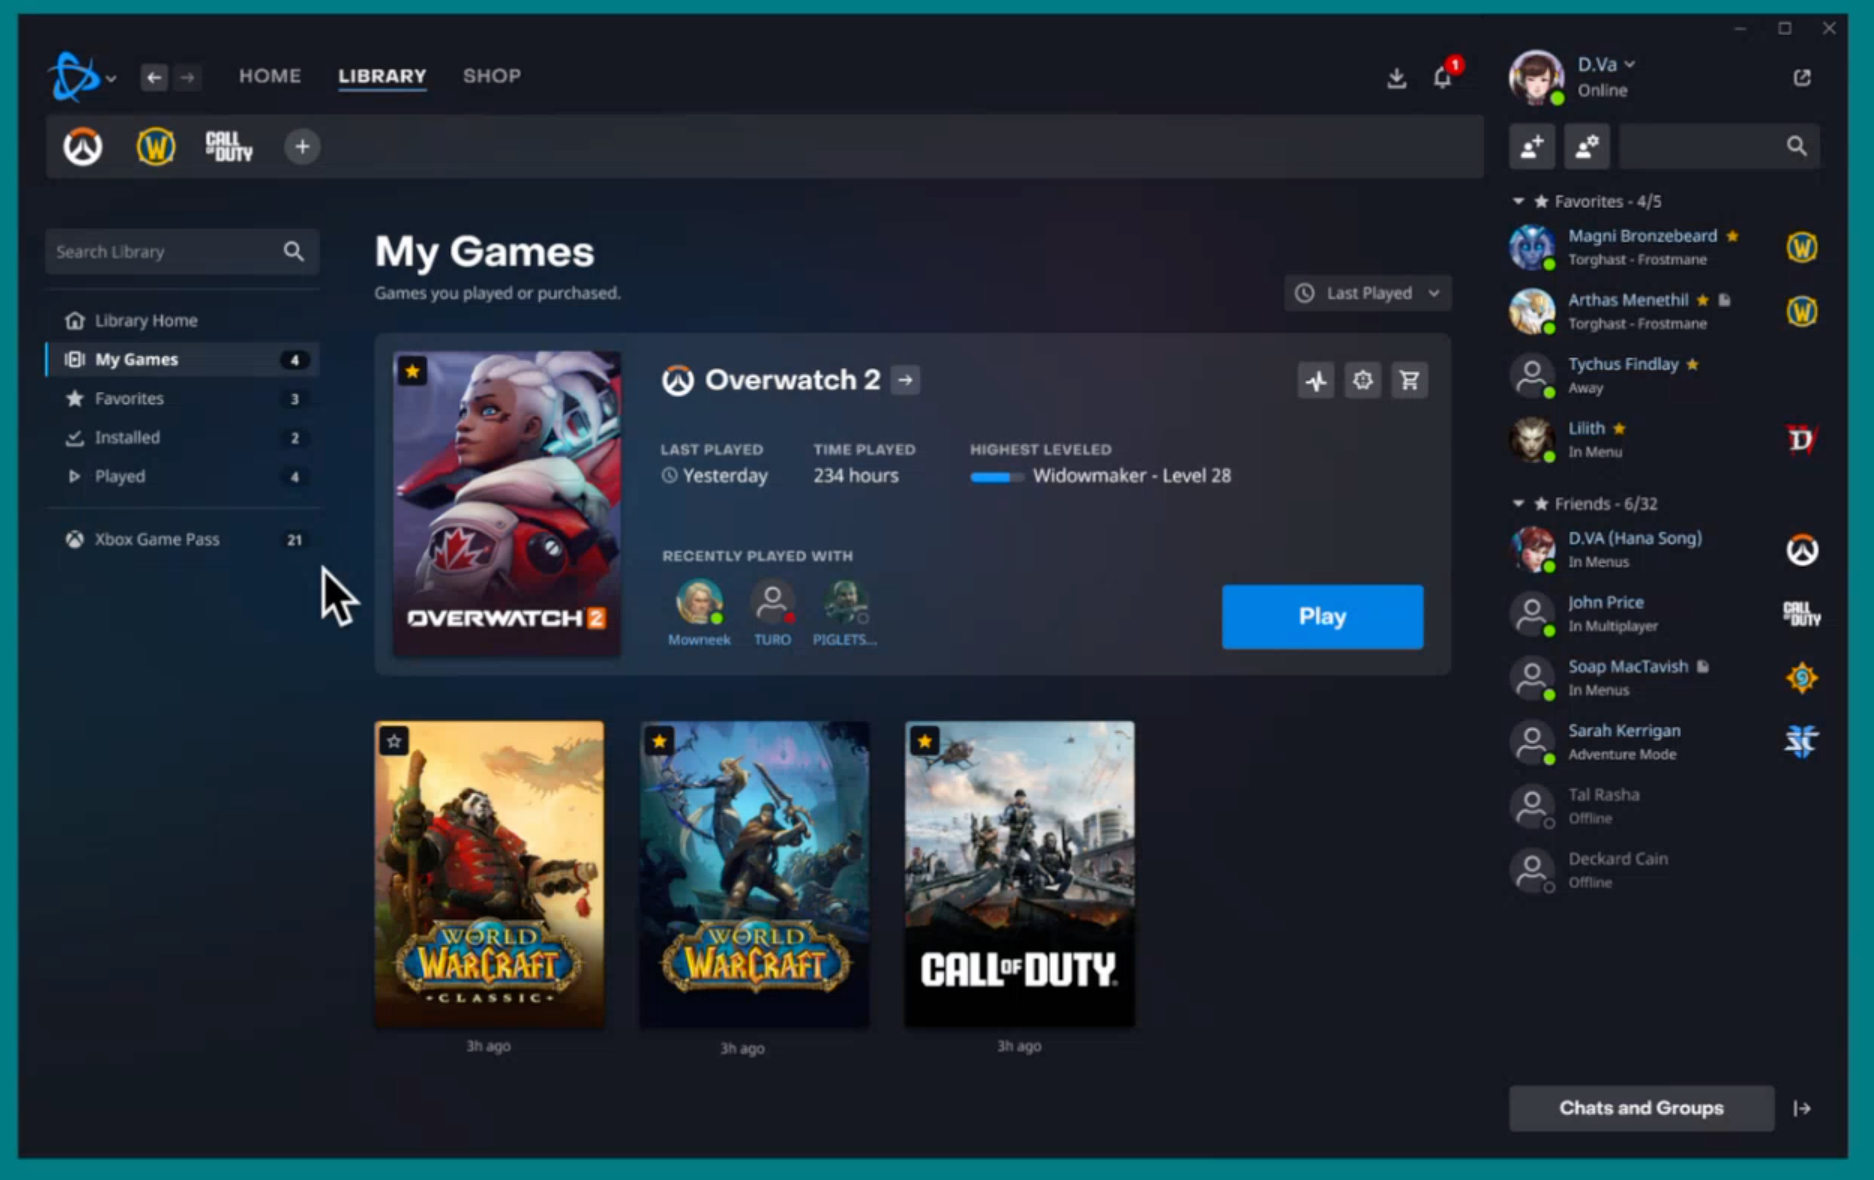Open the D.Va profile dropdown
1874x1180 pixels.
click(x=1606, y=65)
